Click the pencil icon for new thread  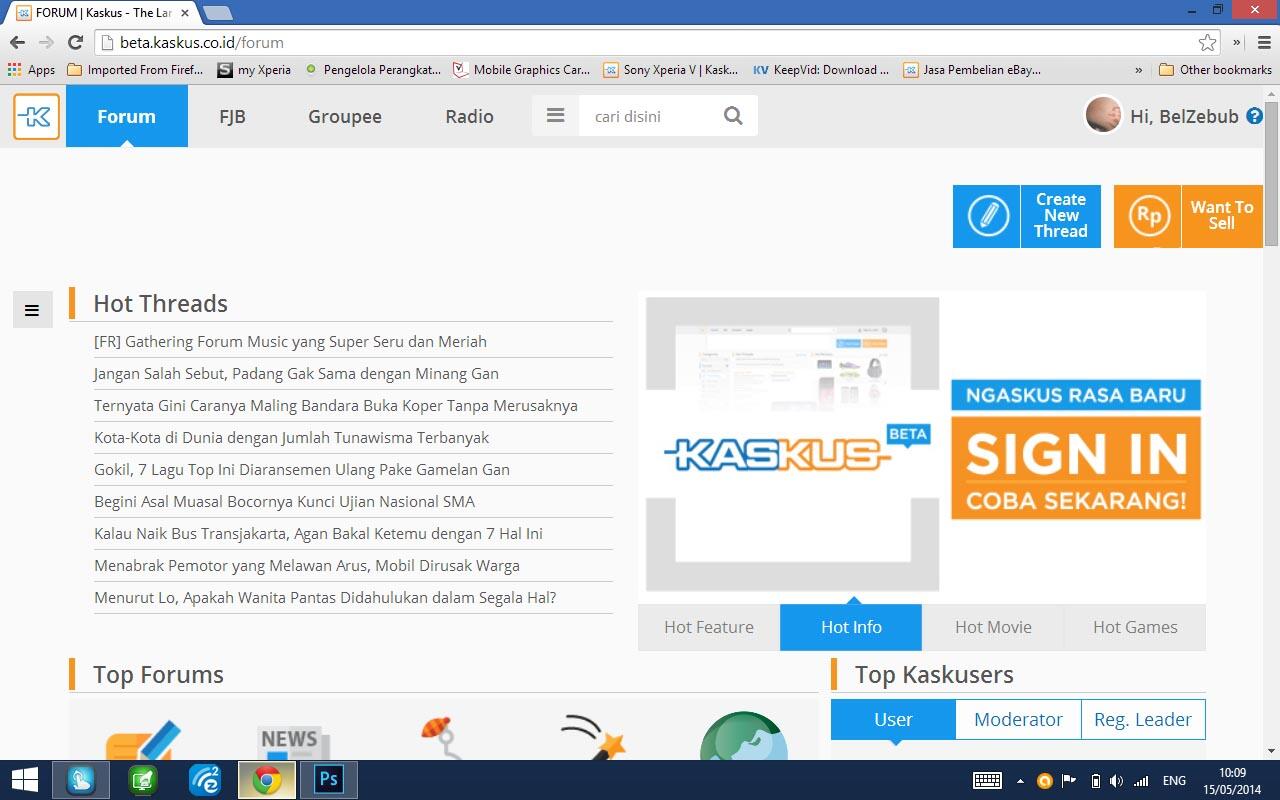point(987,216)
